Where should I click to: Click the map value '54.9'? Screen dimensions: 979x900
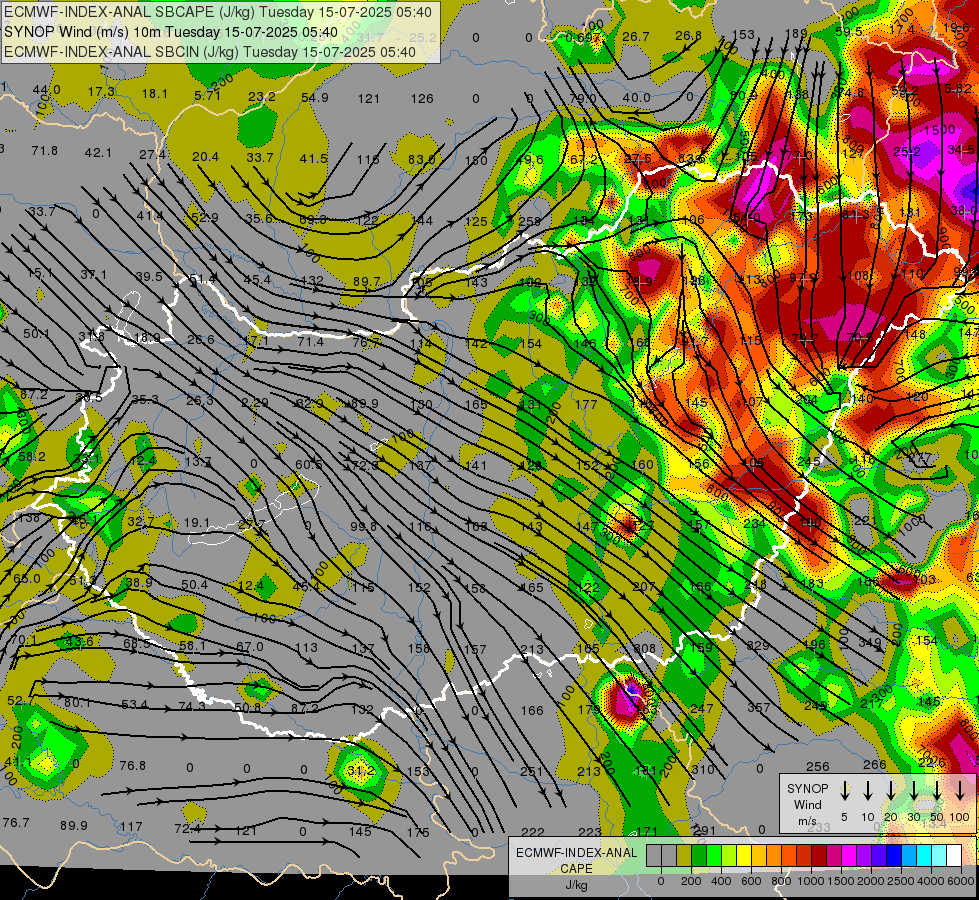coord(315,97)
